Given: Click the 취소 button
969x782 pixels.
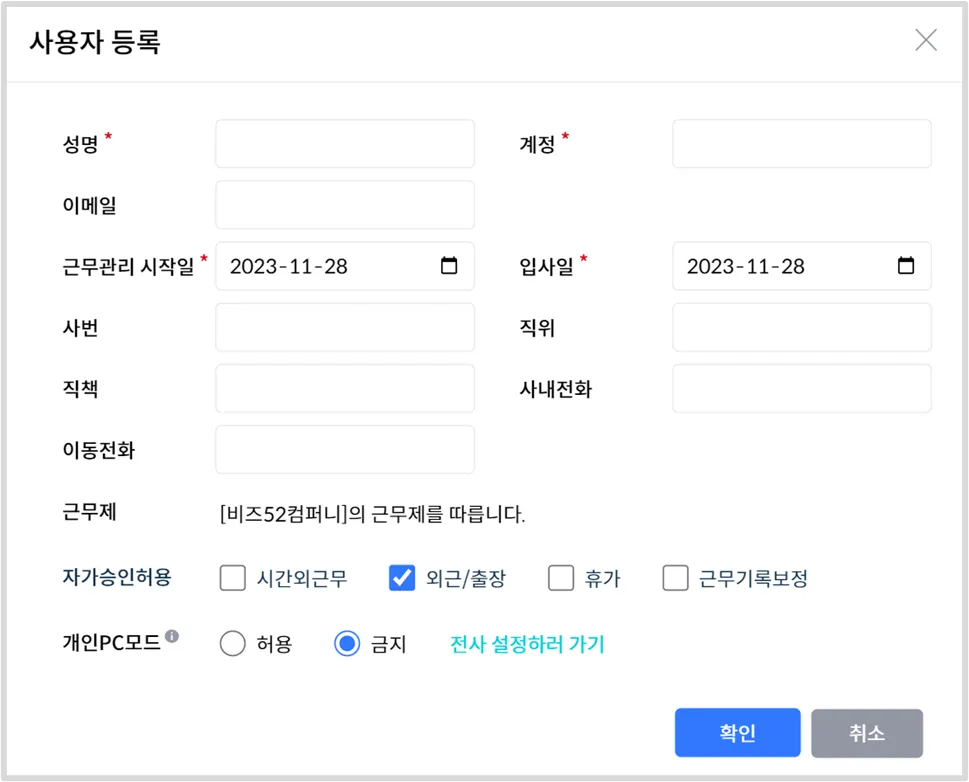Looking at the screenshot, I should (x=866, y=733).
